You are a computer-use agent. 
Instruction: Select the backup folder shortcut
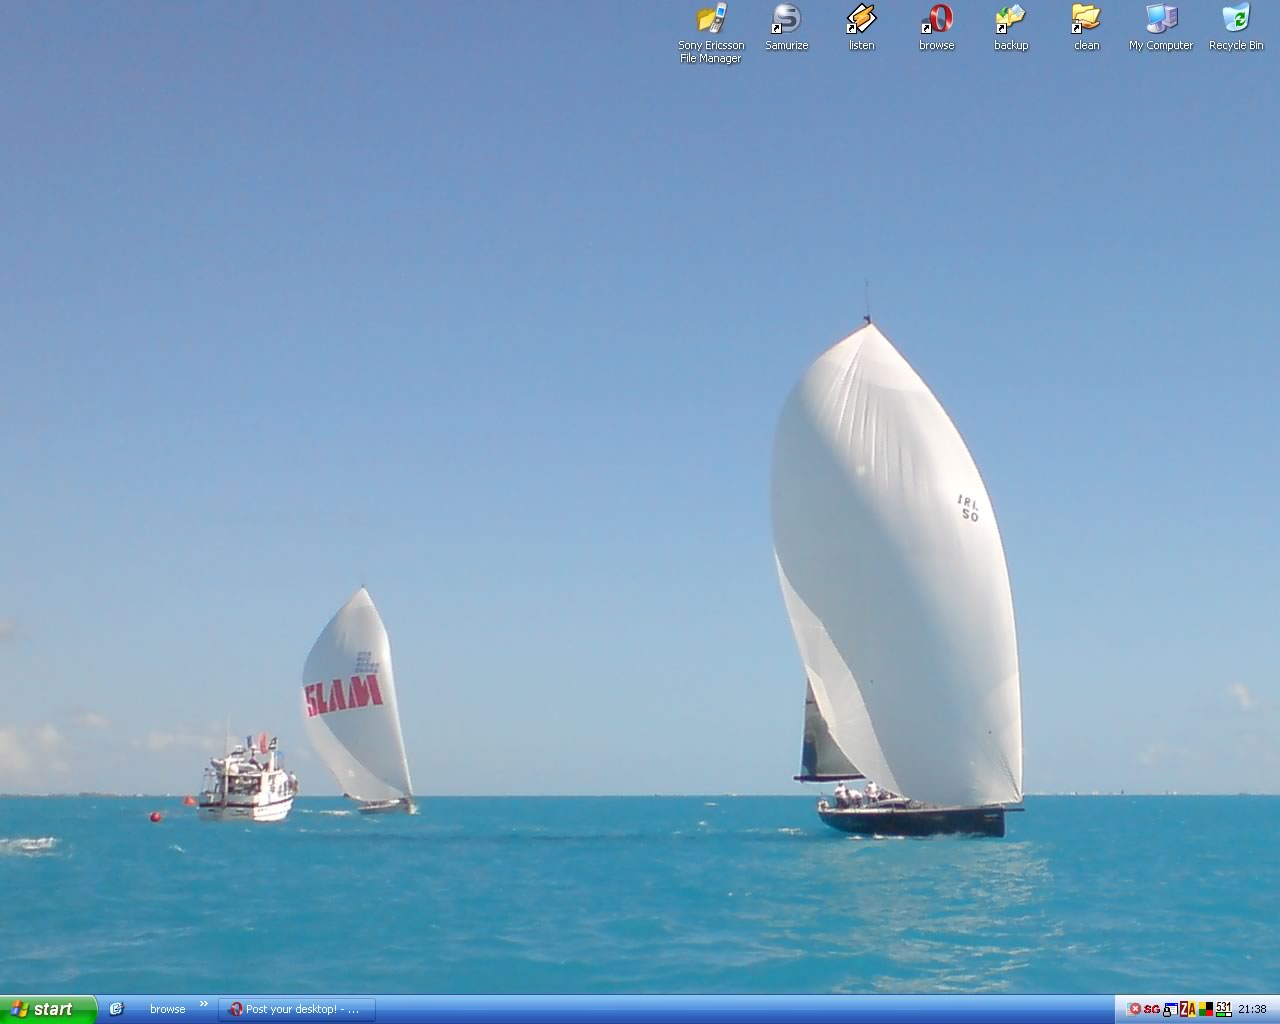point(1011,27)
